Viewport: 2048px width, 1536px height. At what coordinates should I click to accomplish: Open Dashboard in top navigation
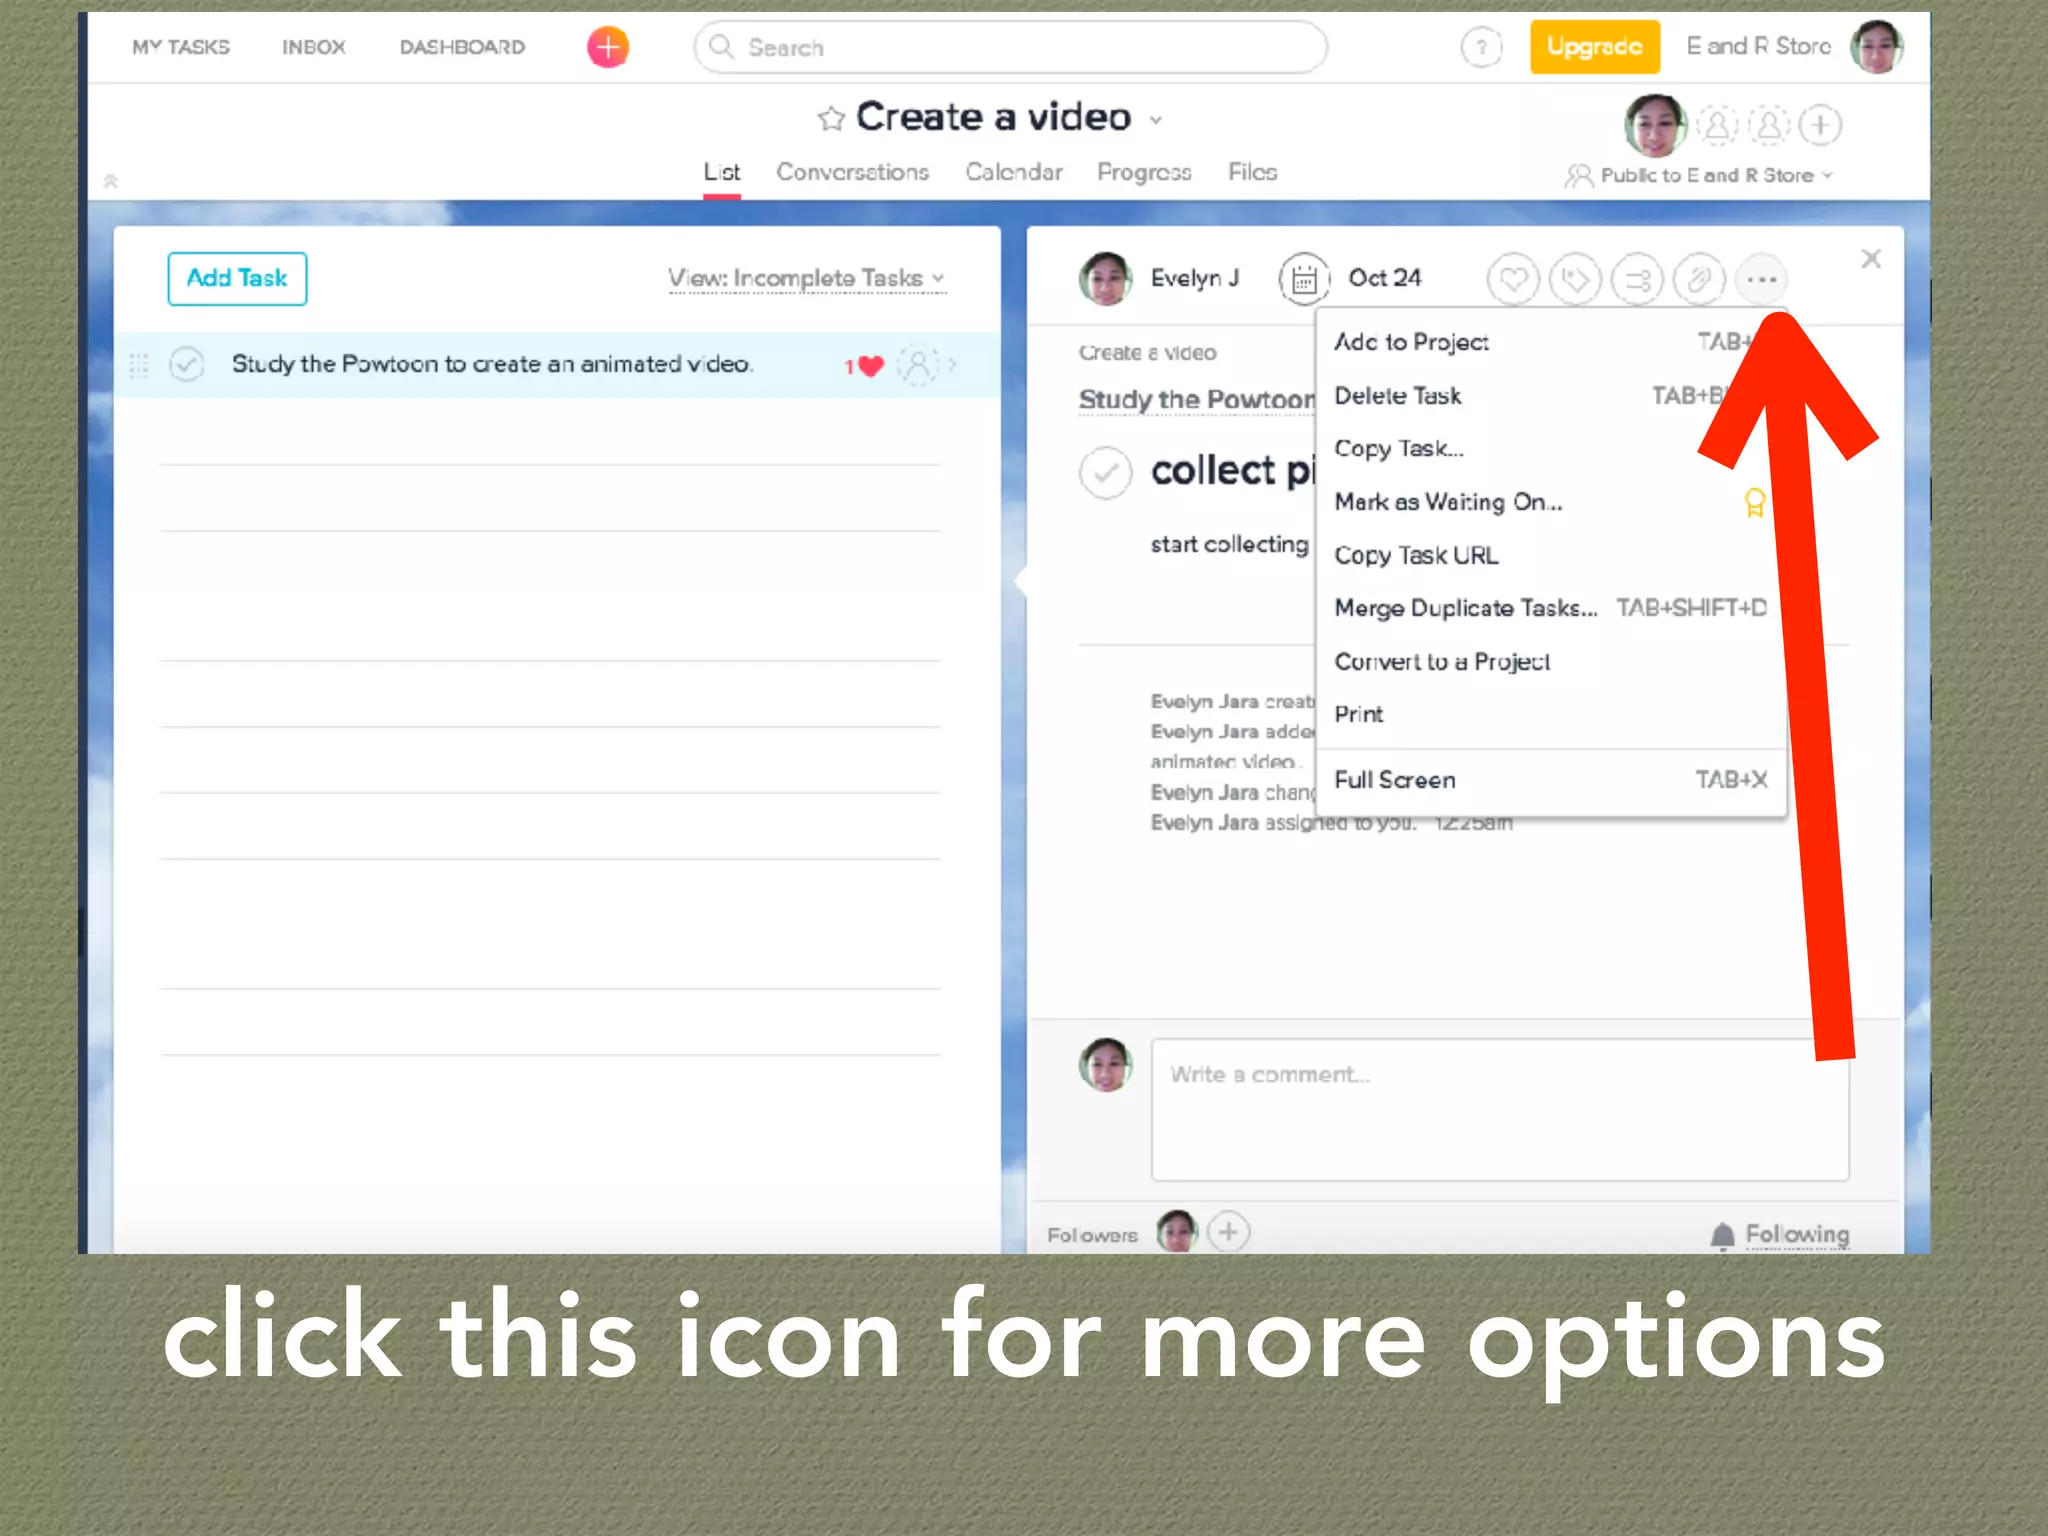[462, 47]
